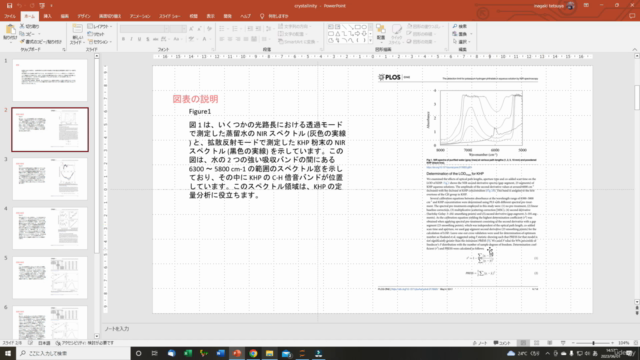The height and width of the screenshot is (360, 640).
Task: Search with 検索 in editing group
Action: (x=460, y=26)
